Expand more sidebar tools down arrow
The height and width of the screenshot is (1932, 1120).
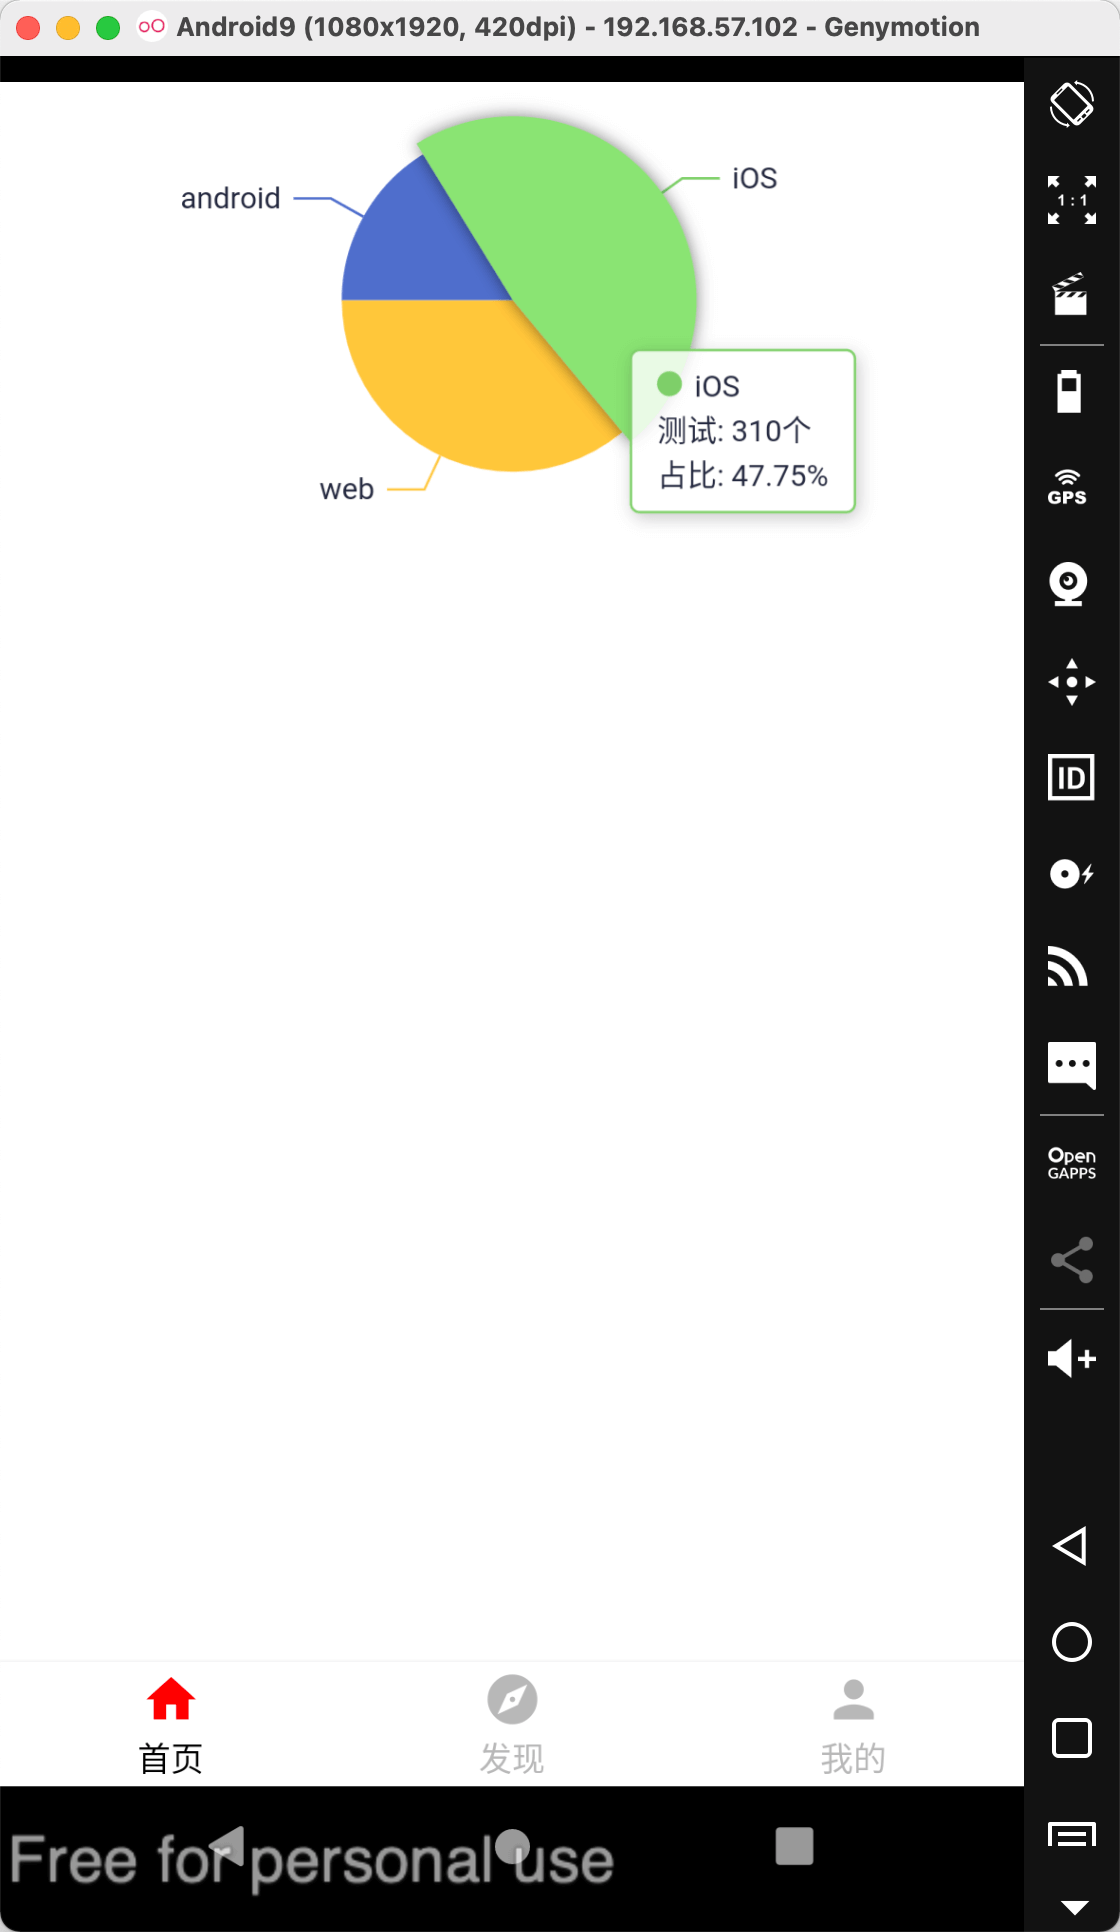point(1075,1907)
